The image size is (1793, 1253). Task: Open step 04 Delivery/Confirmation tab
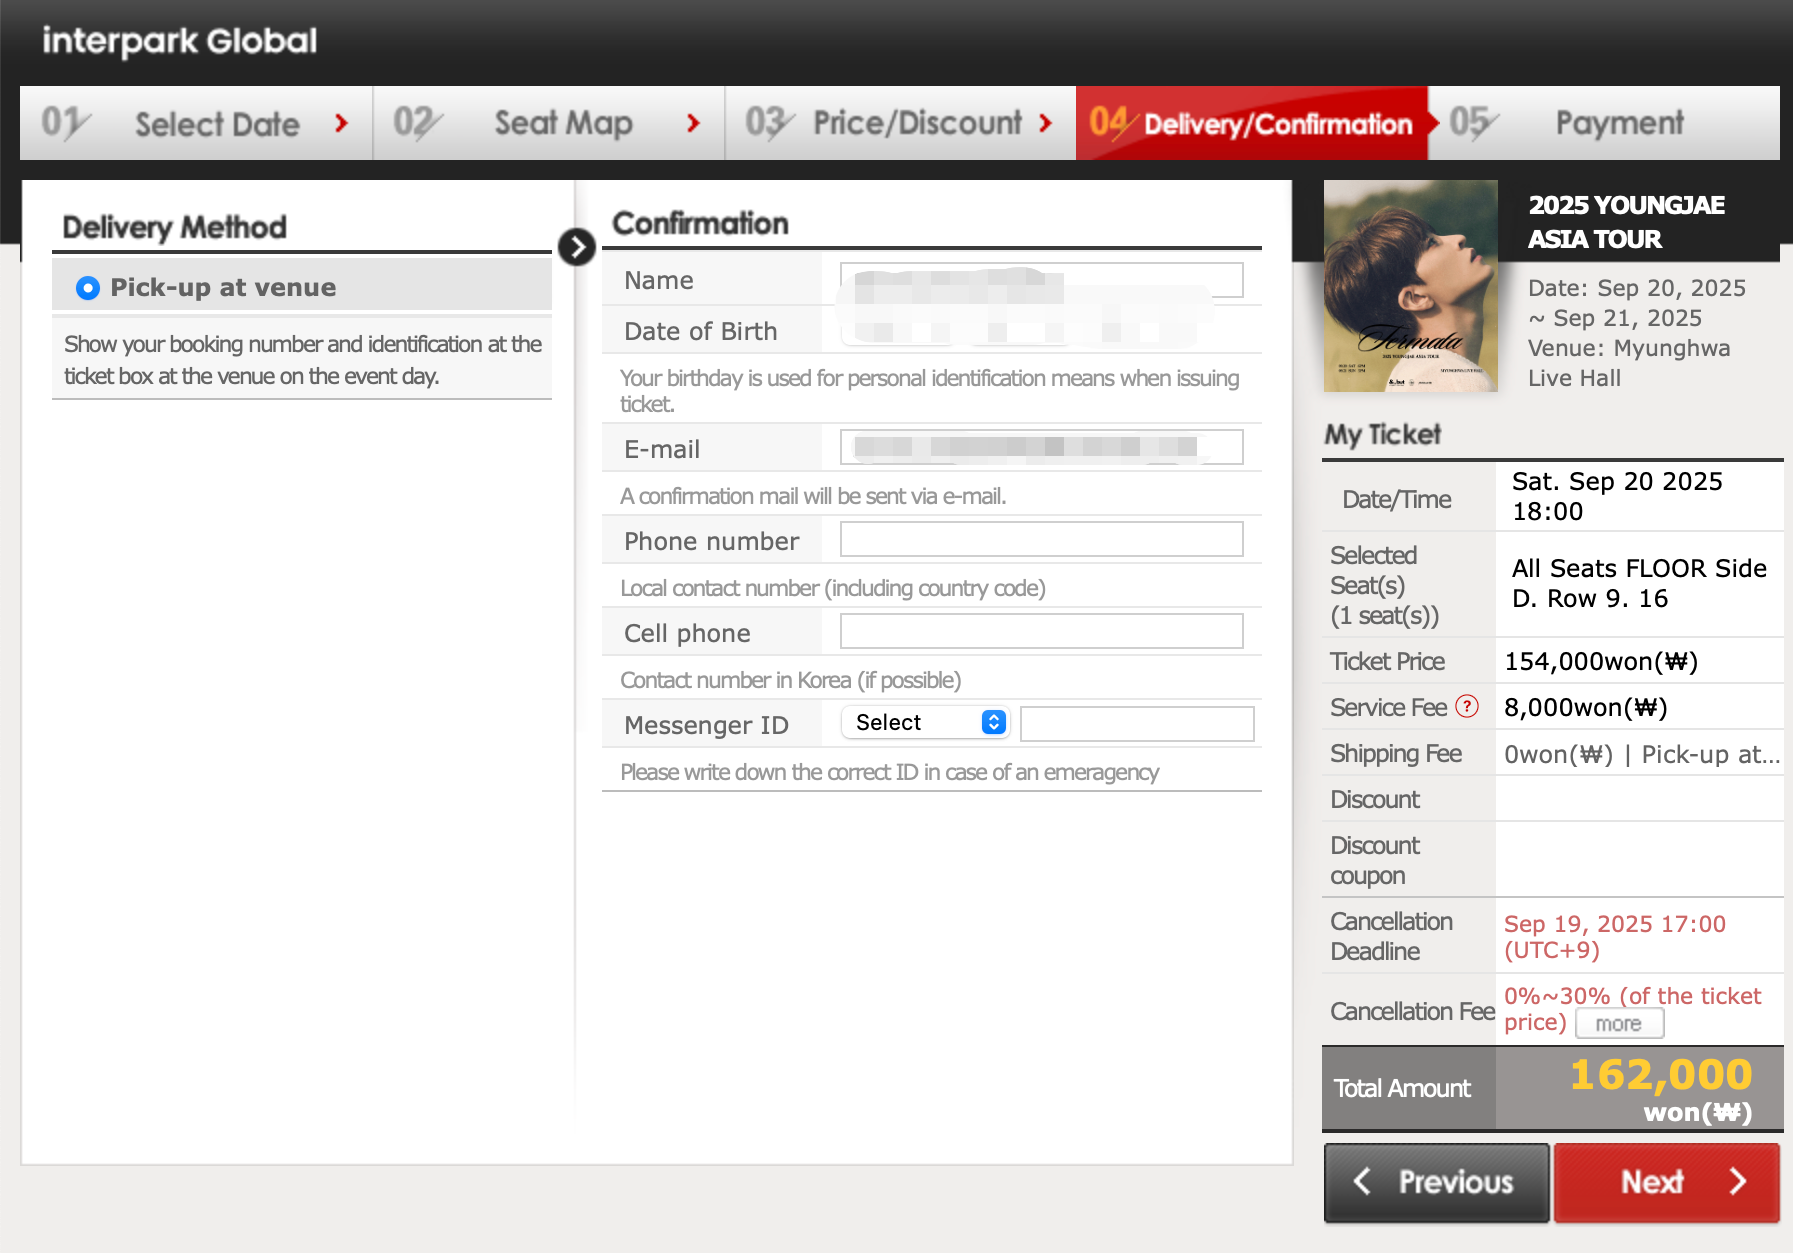1252,123
